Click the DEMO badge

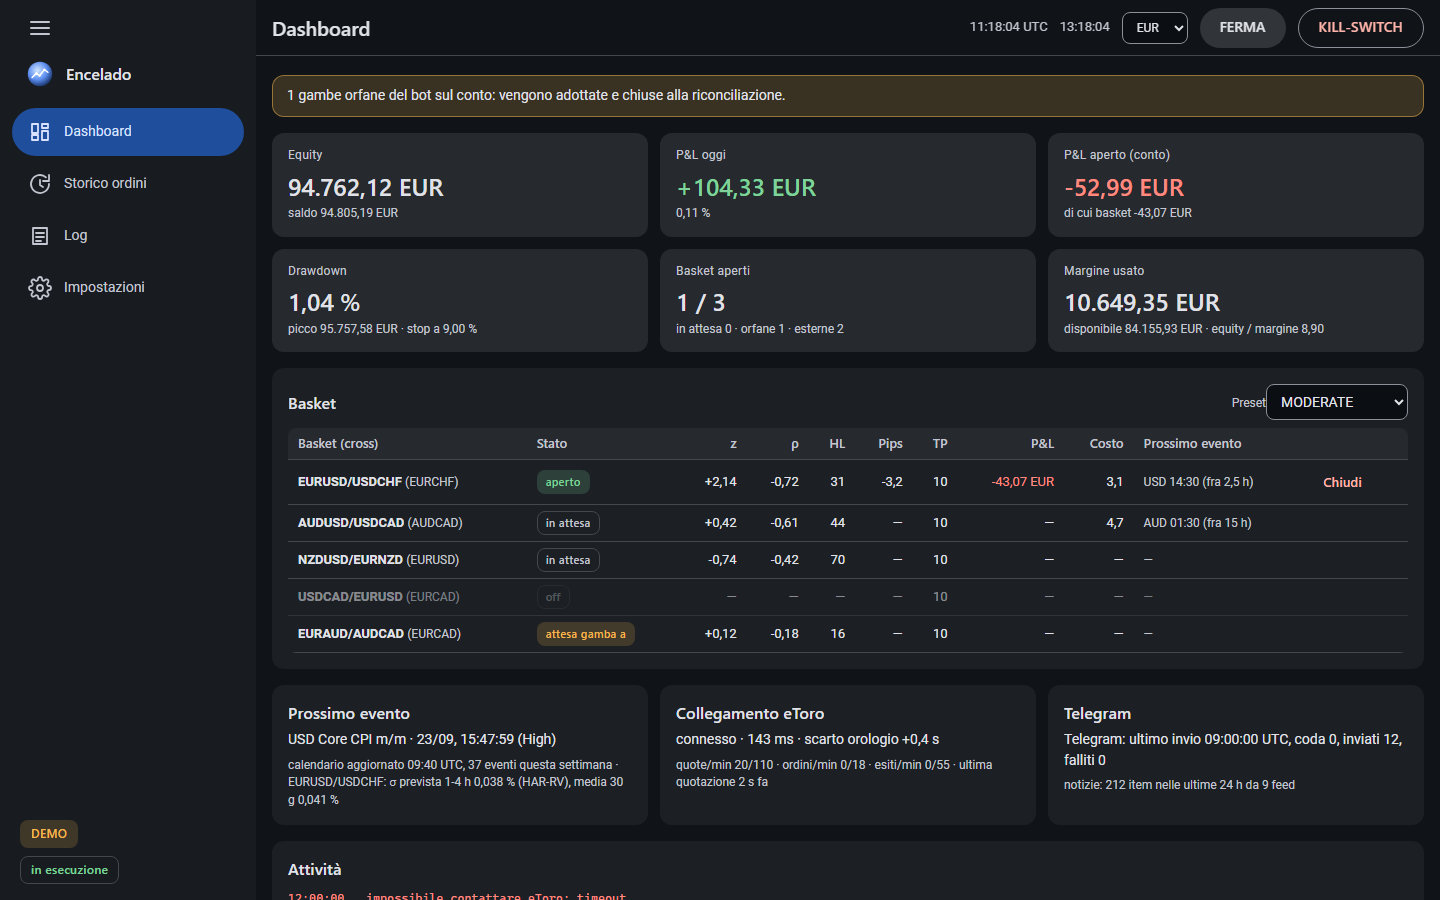pos(49,834)
